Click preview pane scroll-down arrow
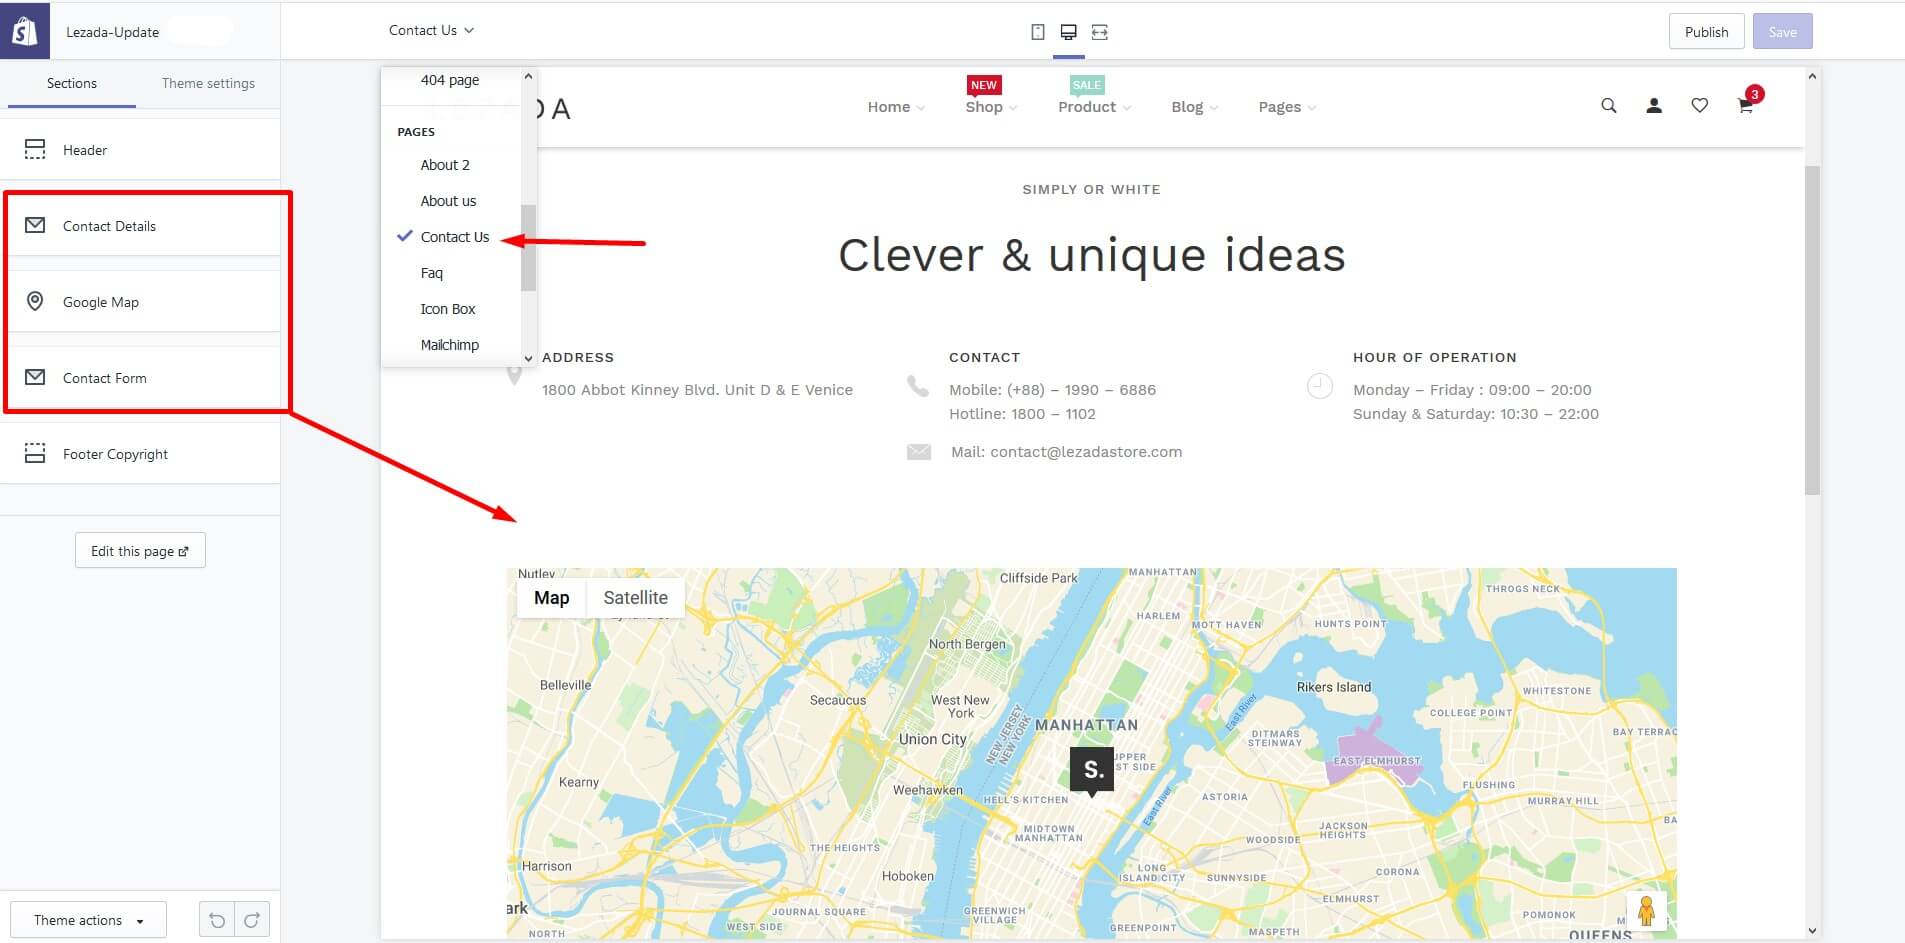This screenshot has height=943, width=1905. [x=1812, y=931]
